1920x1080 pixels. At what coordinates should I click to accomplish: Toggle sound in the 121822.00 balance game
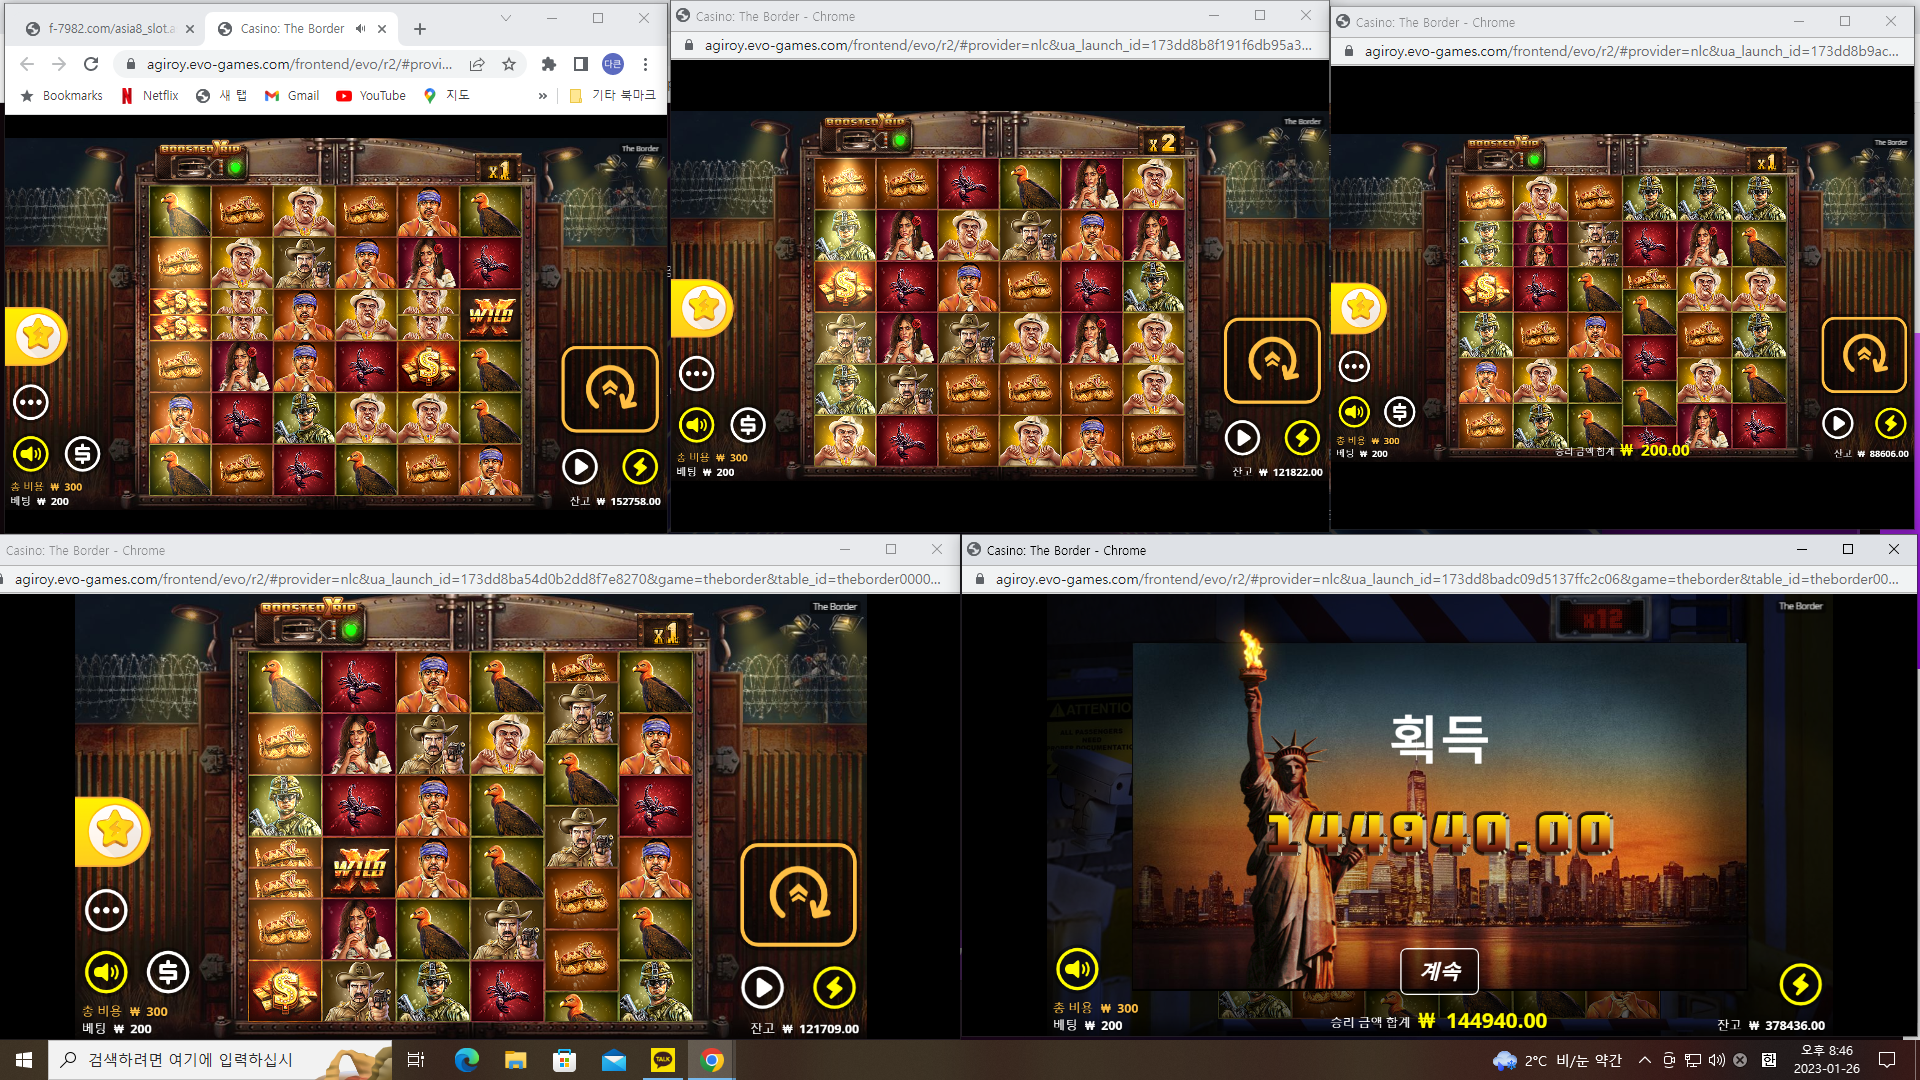(697, 425)
